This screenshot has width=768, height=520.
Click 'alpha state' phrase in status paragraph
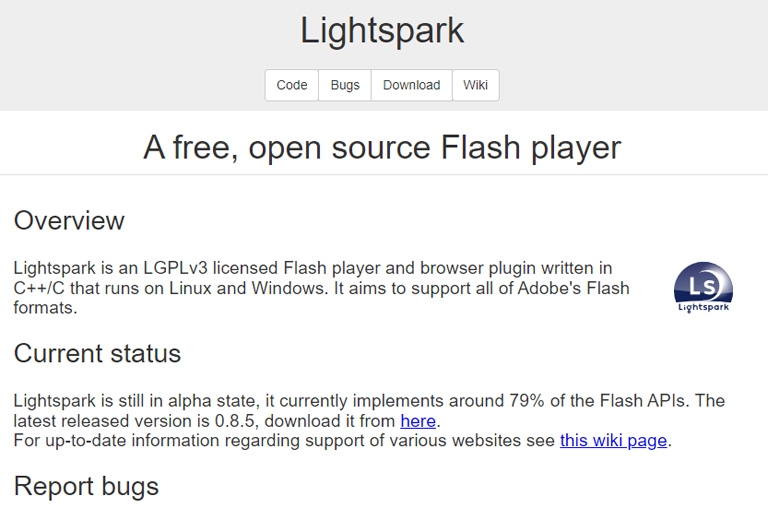coord(212,401)
